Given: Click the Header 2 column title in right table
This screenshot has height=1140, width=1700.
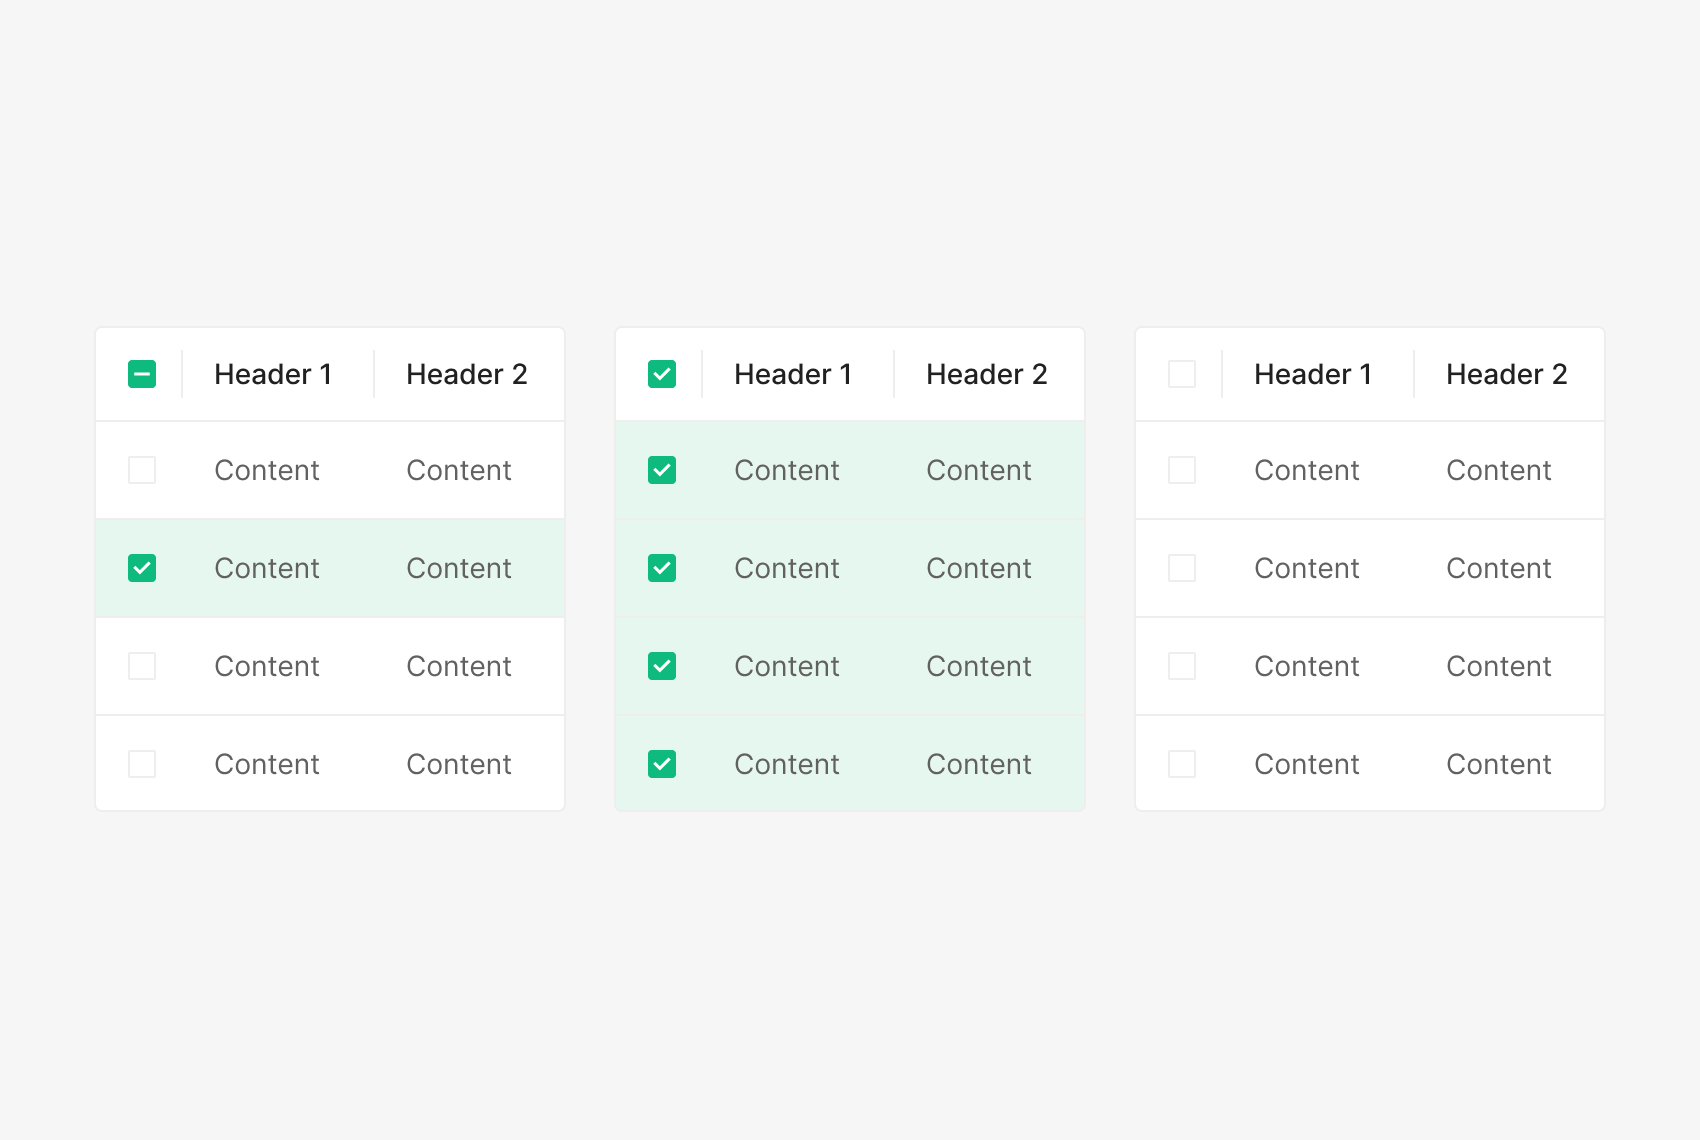Looking at the screenshot, I should (1506, 374).
